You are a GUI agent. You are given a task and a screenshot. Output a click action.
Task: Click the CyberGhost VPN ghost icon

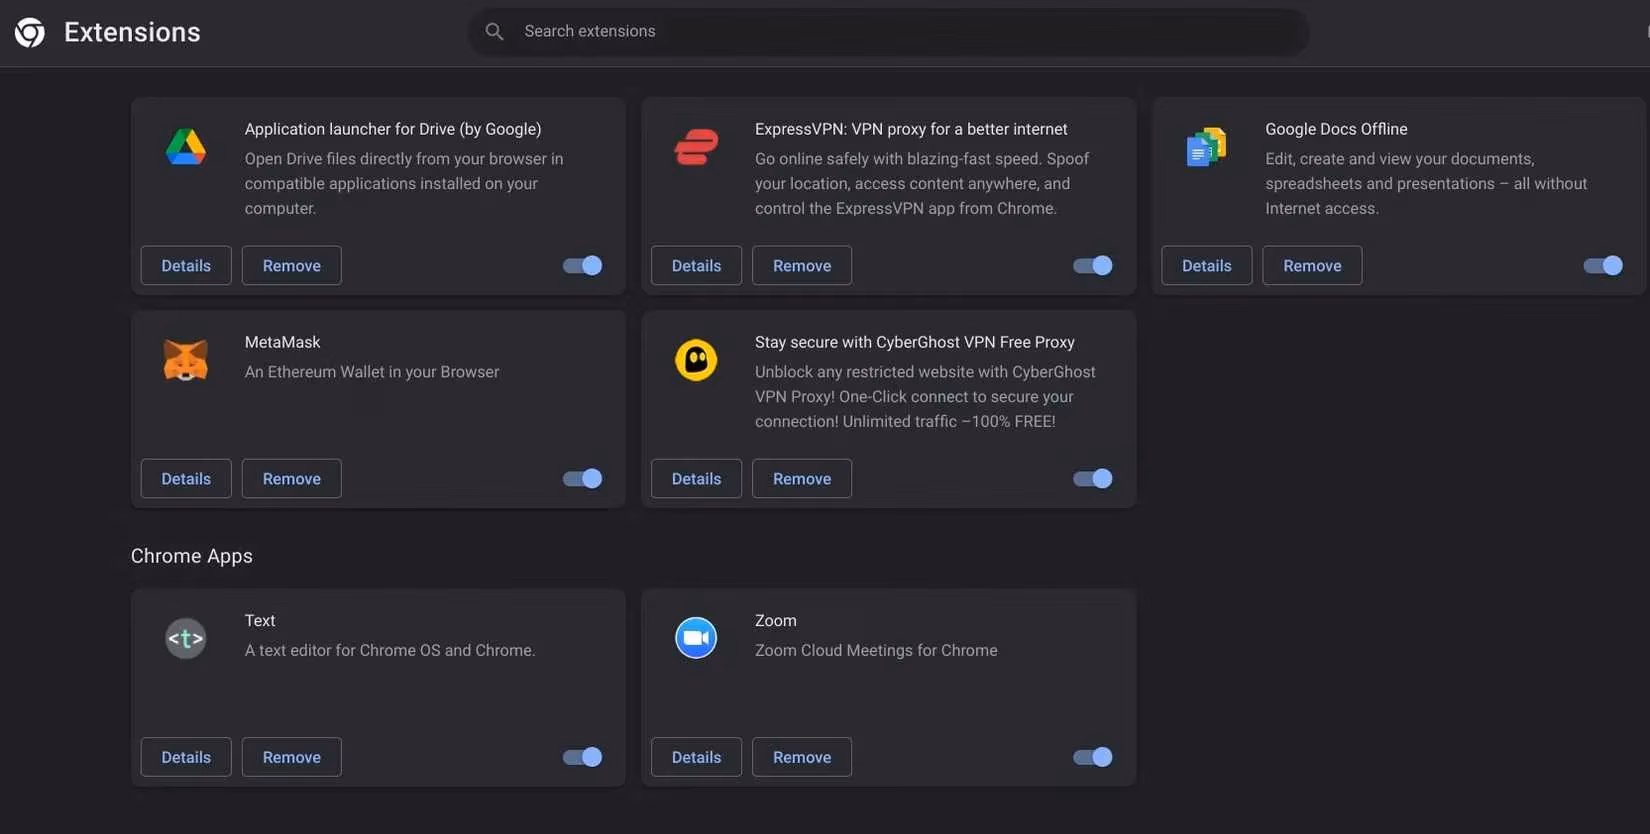point(696,360)
